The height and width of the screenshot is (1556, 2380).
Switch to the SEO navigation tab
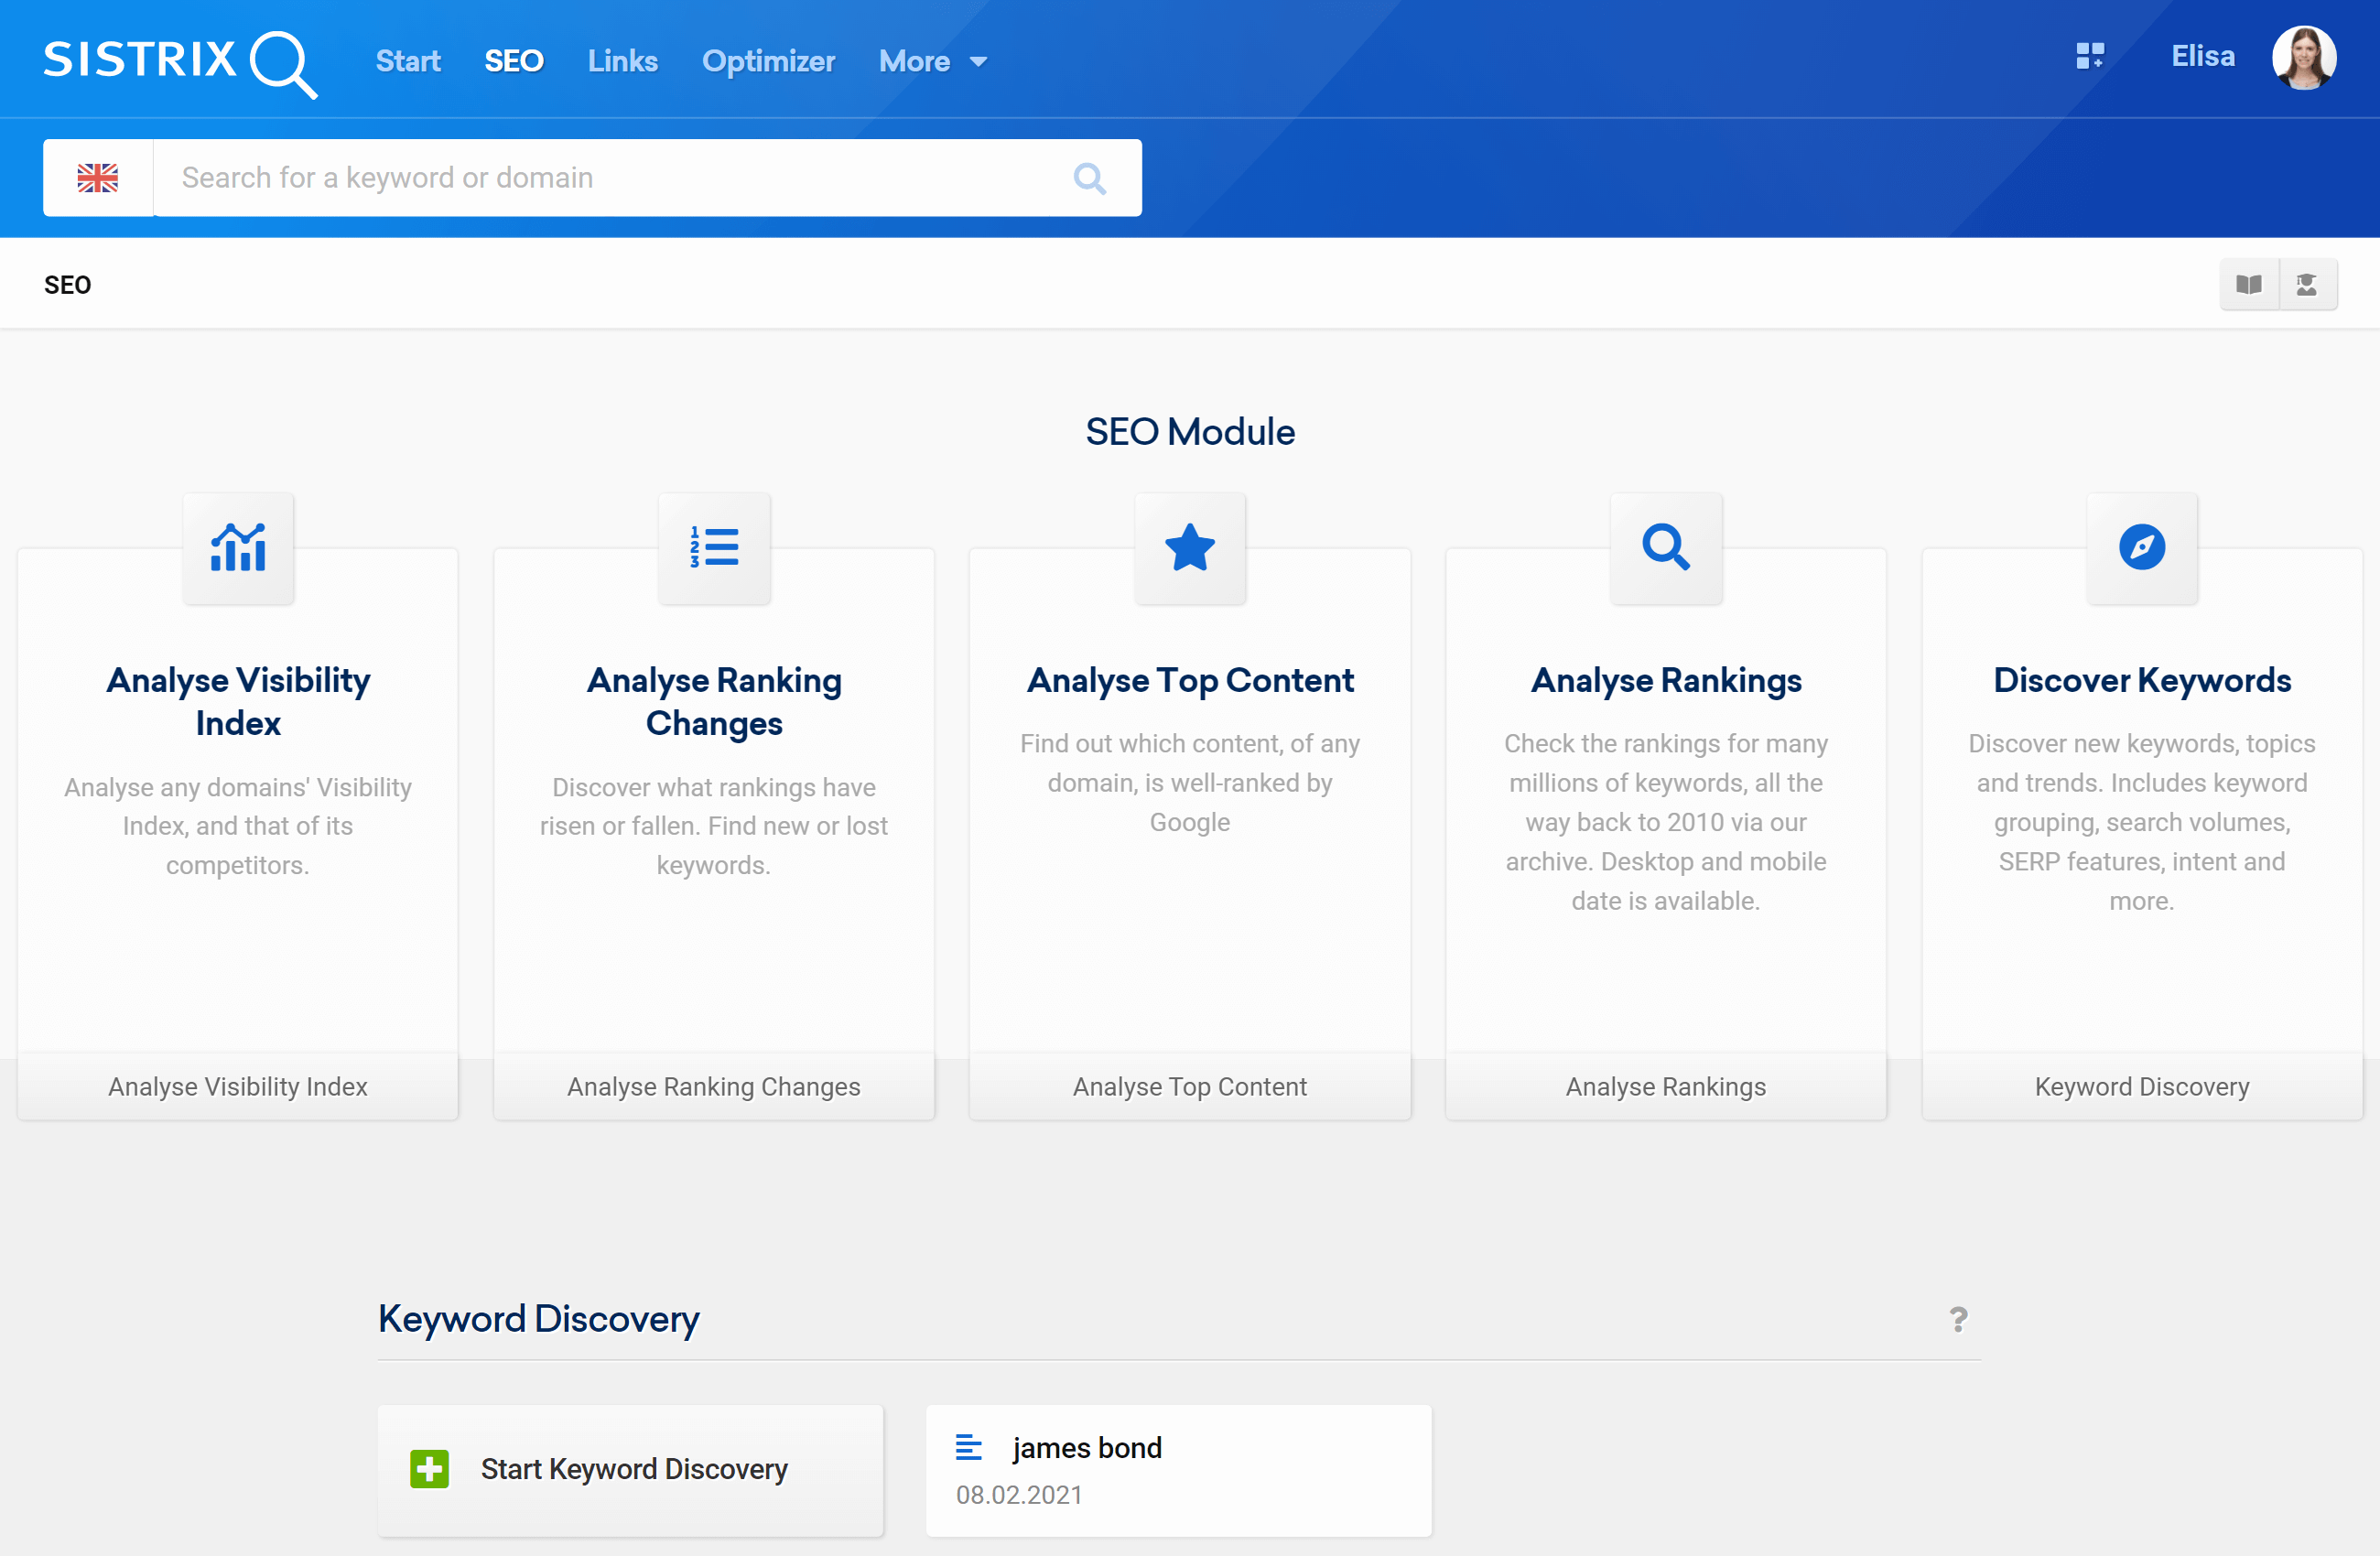(x=514, y=61)
